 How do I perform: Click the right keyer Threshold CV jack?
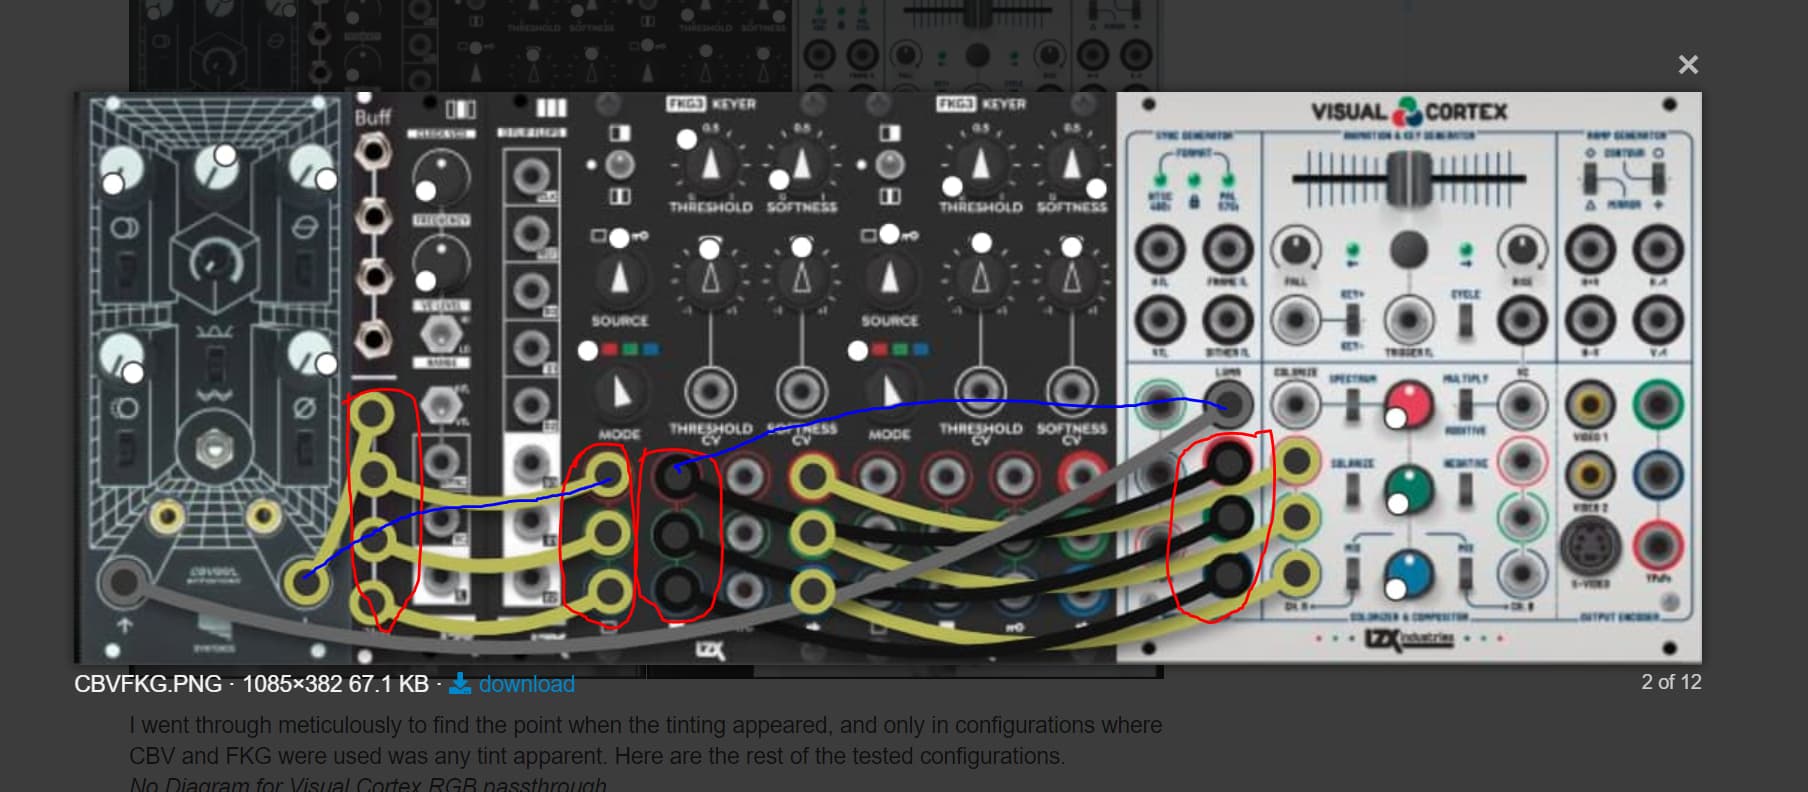pyautogui.click(x=981, y=393)
